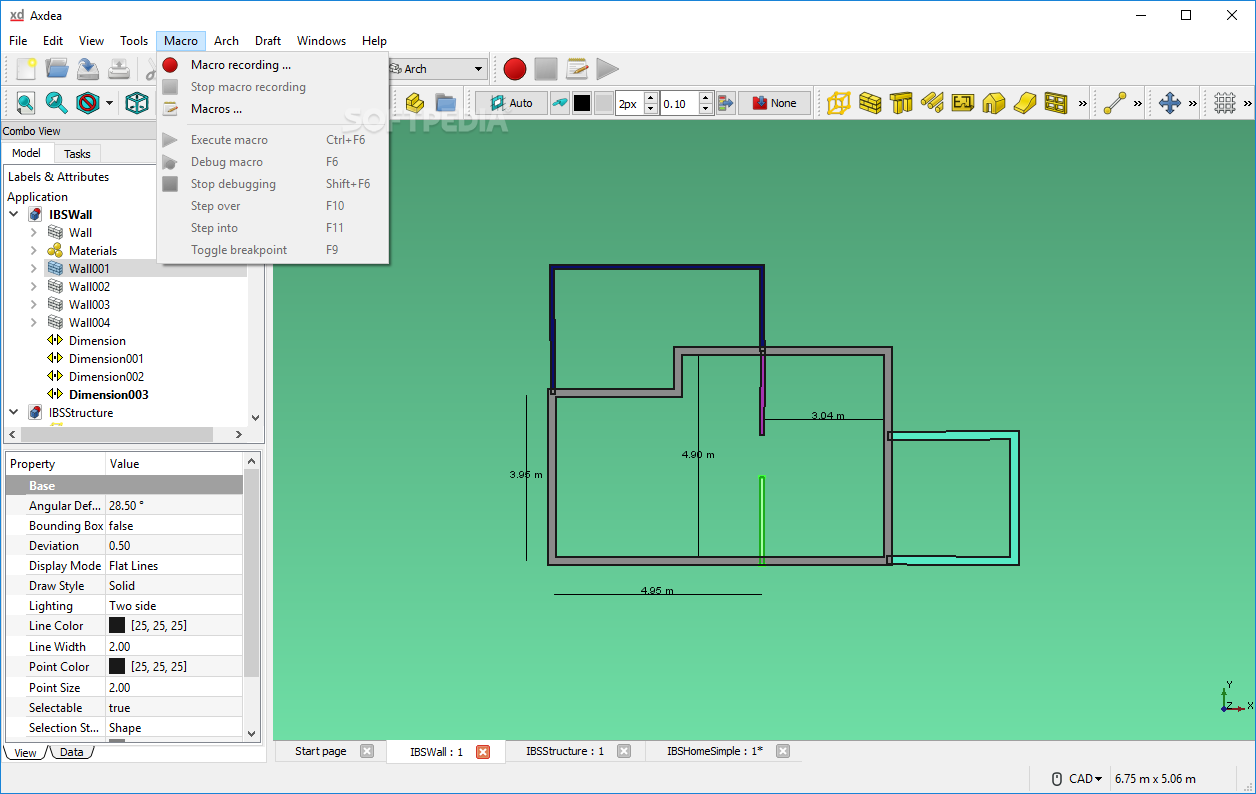This screenshot has height=794, width=1256.
Task: Click the gray Stop macro recording toolbar square
Action: tap(546, 69)
